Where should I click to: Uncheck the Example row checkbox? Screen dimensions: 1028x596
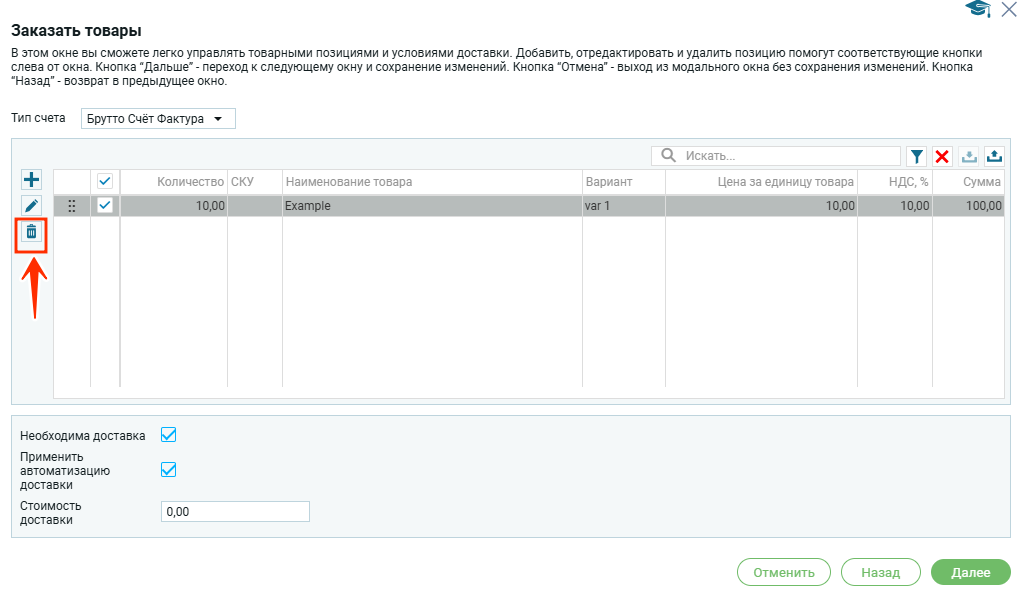[x=105, y=206]
